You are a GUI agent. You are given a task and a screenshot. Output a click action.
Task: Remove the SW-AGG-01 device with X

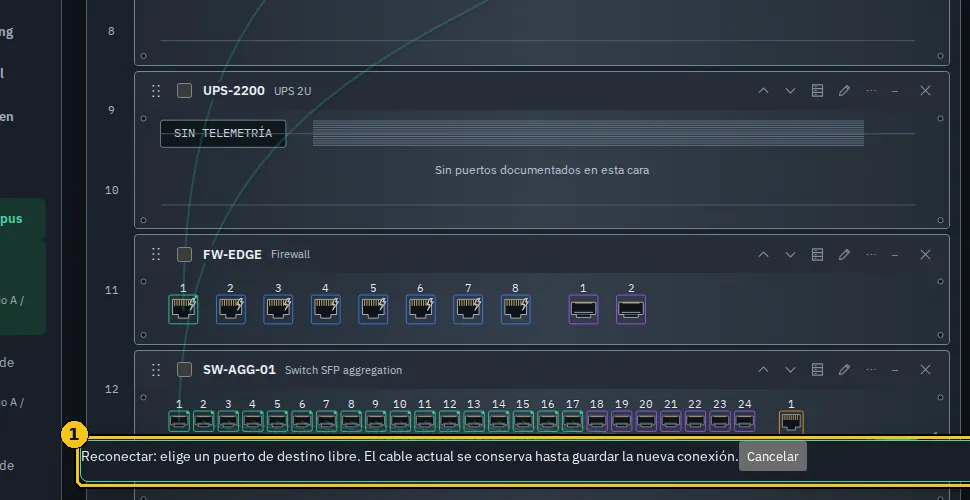coord(925,370)
